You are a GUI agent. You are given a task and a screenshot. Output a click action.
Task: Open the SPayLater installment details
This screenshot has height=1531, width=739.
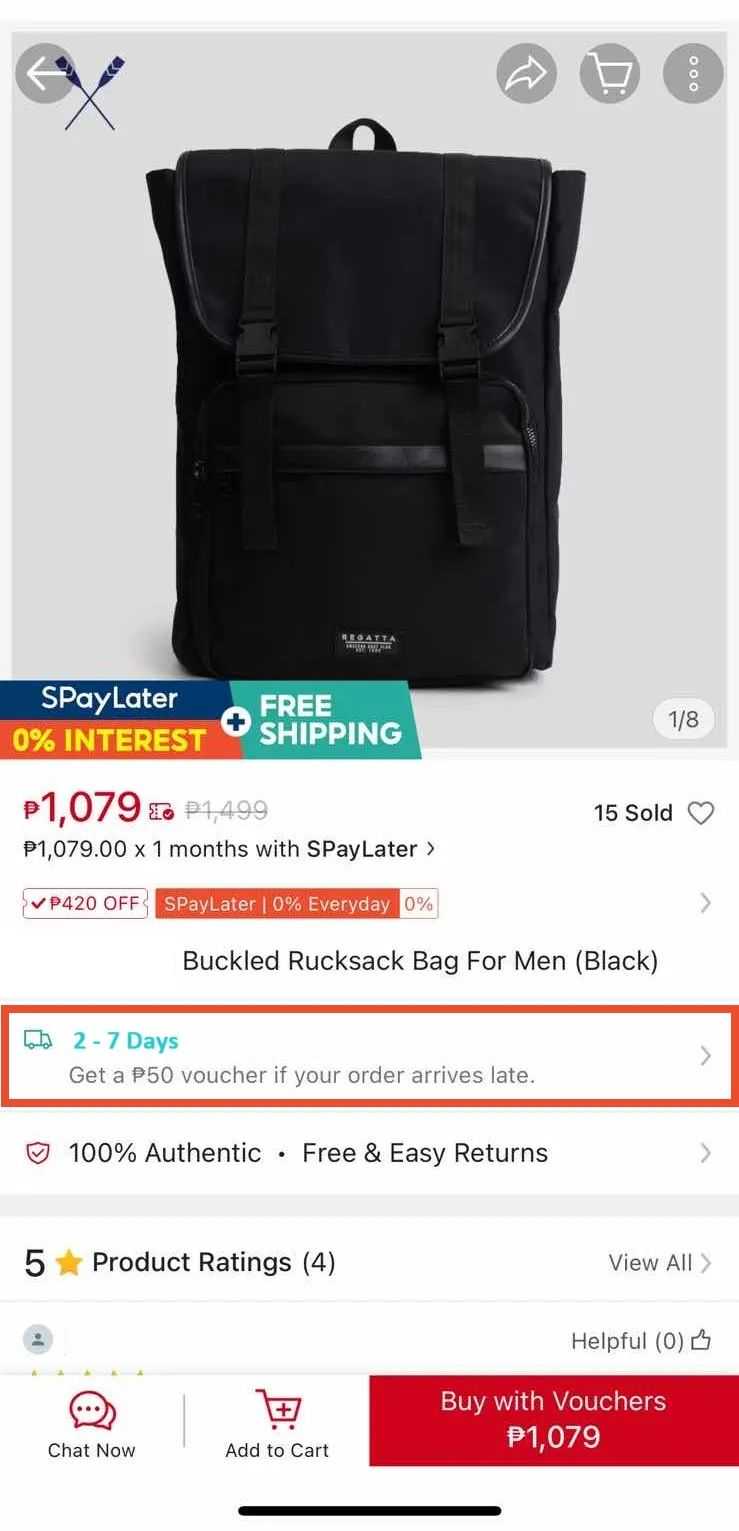[x=230, y=849]
